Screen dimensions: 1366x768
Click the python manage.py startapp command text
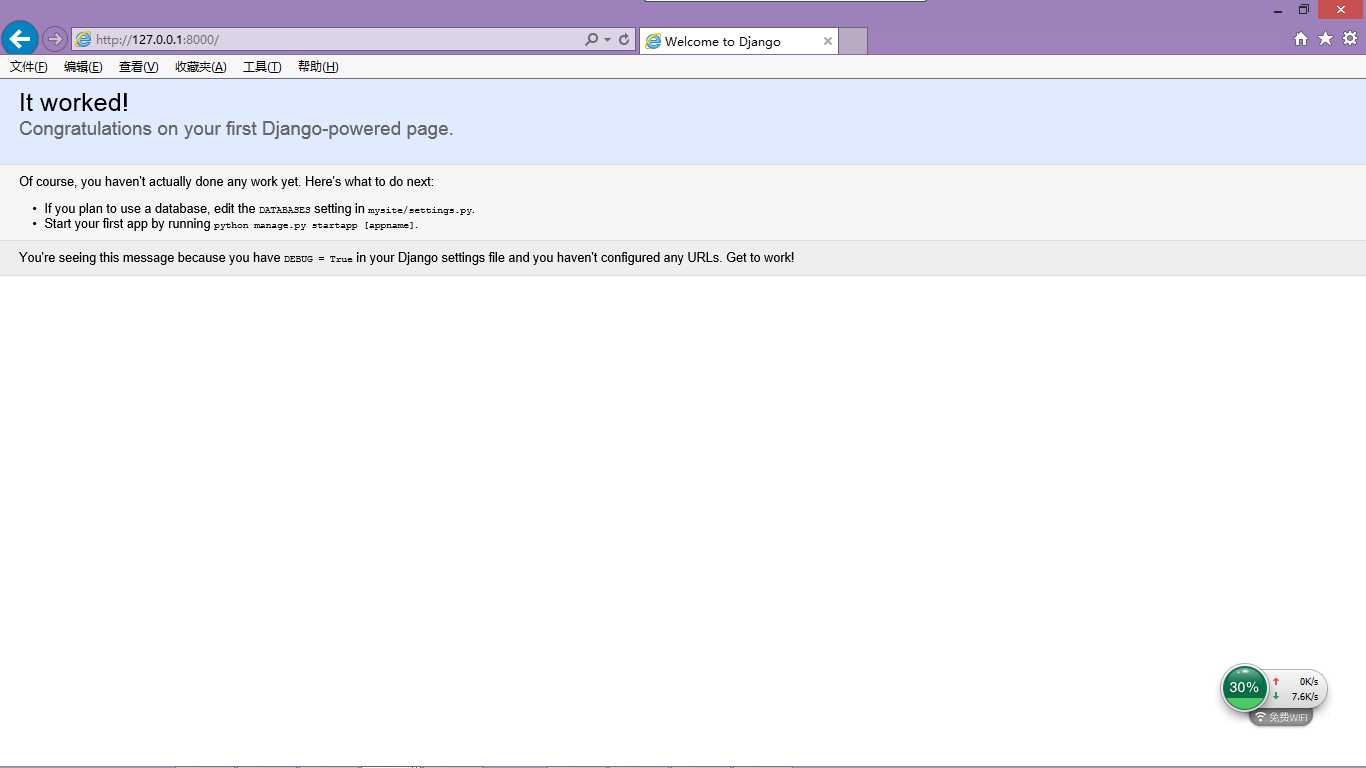tap(315, 225)
